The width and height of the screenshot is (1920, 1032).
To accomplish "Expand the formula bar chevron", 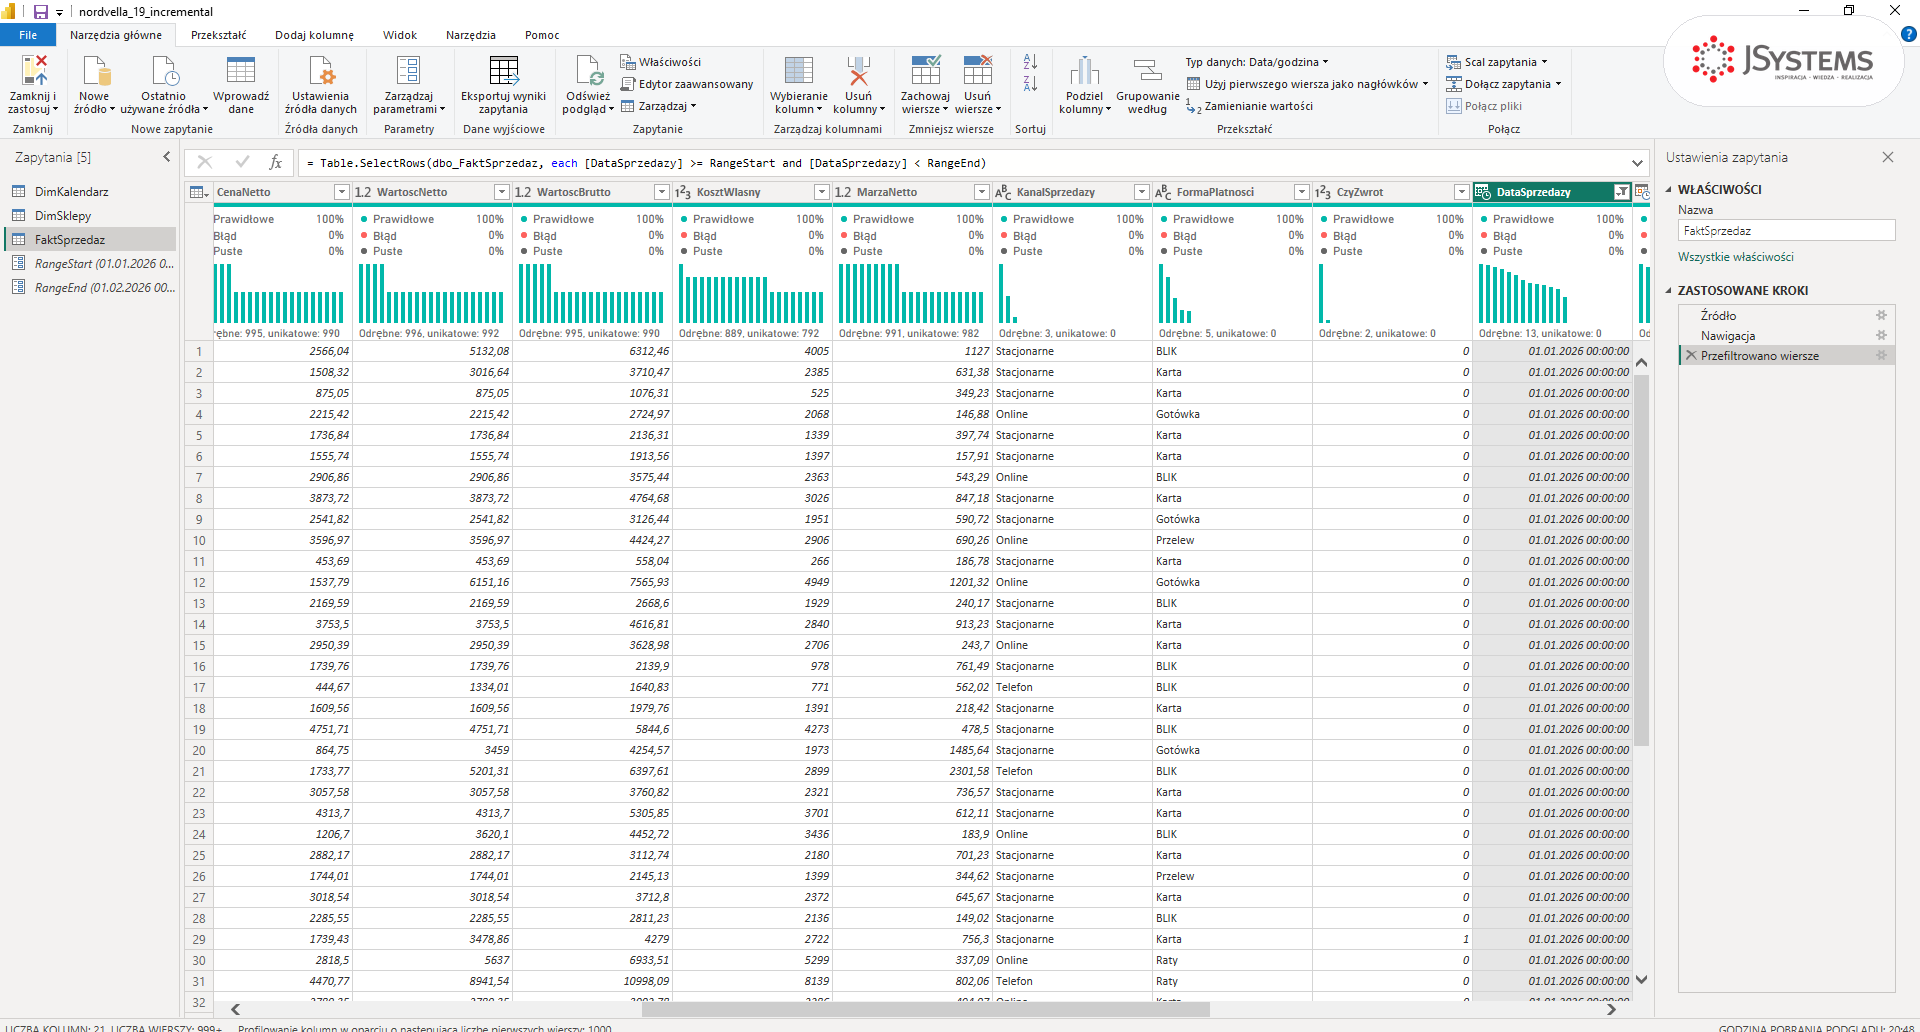I will click(1637, 163).
